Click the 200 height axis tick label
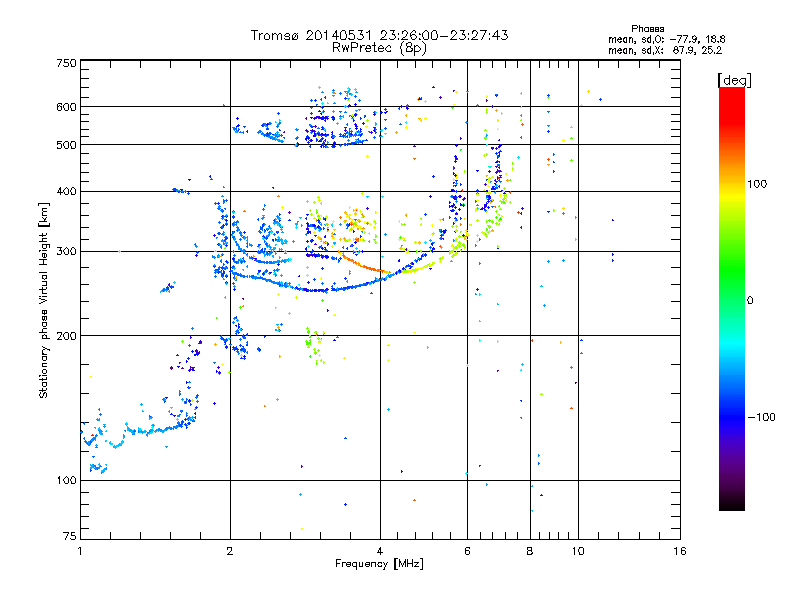The image size is (800, 600). click(x=66, y=336)
